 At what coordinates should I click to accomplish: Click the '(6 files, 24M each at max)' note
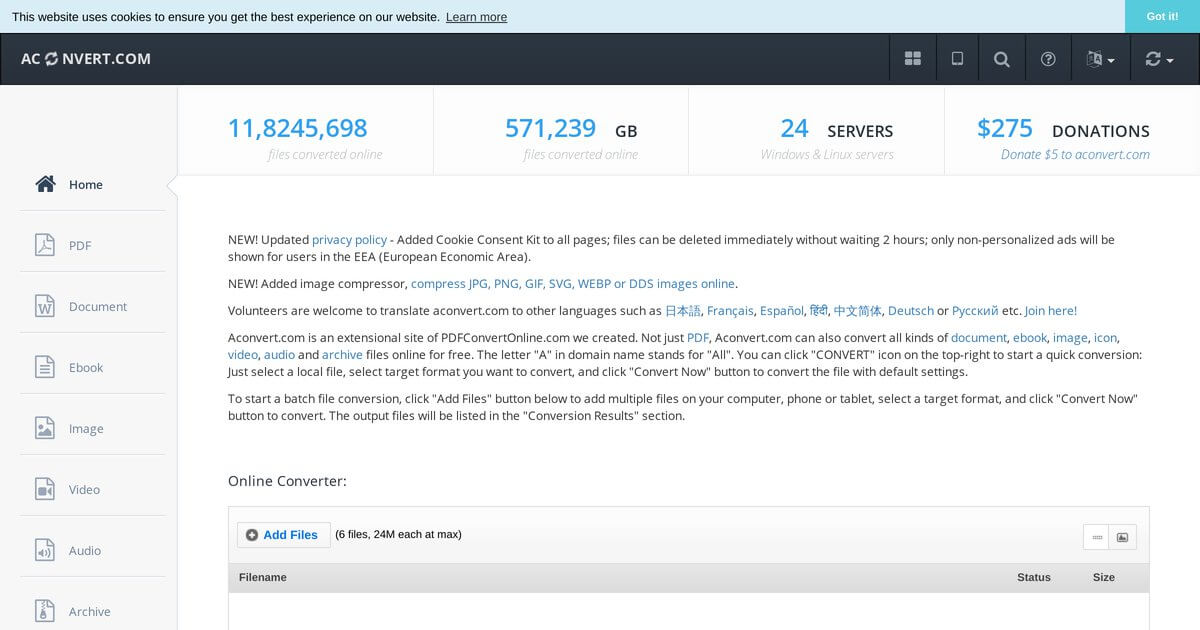point(398,534)
